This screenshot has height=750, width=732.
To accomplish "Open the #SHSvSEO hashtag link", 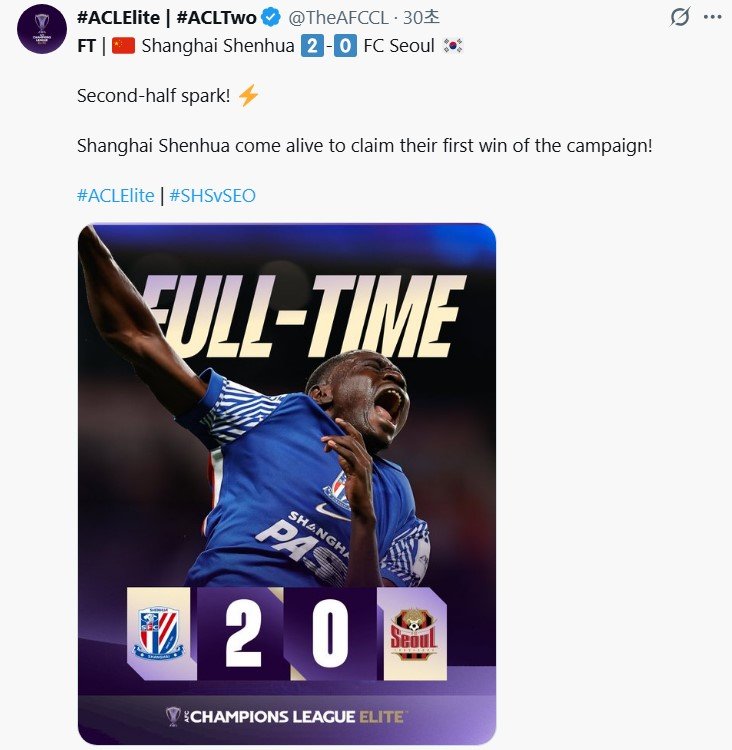I will point(212,195).
